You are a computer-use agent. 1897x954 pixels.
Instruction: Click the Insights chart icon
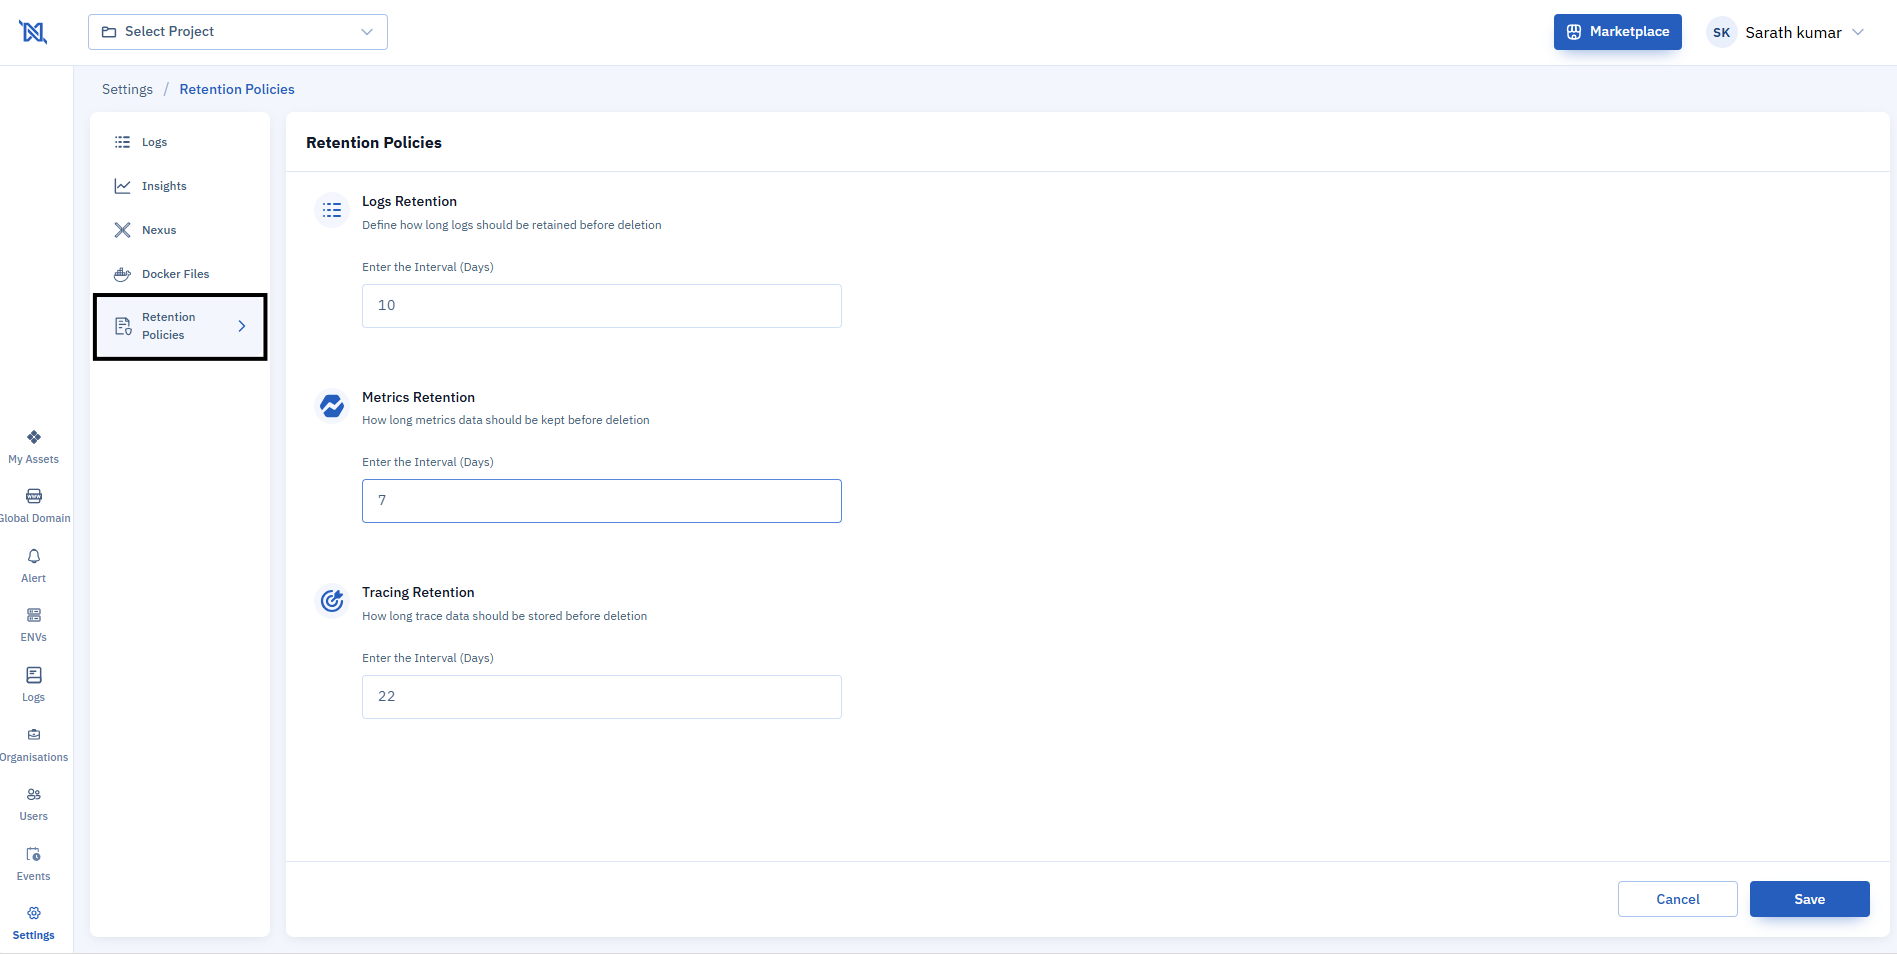pos(122,186)
